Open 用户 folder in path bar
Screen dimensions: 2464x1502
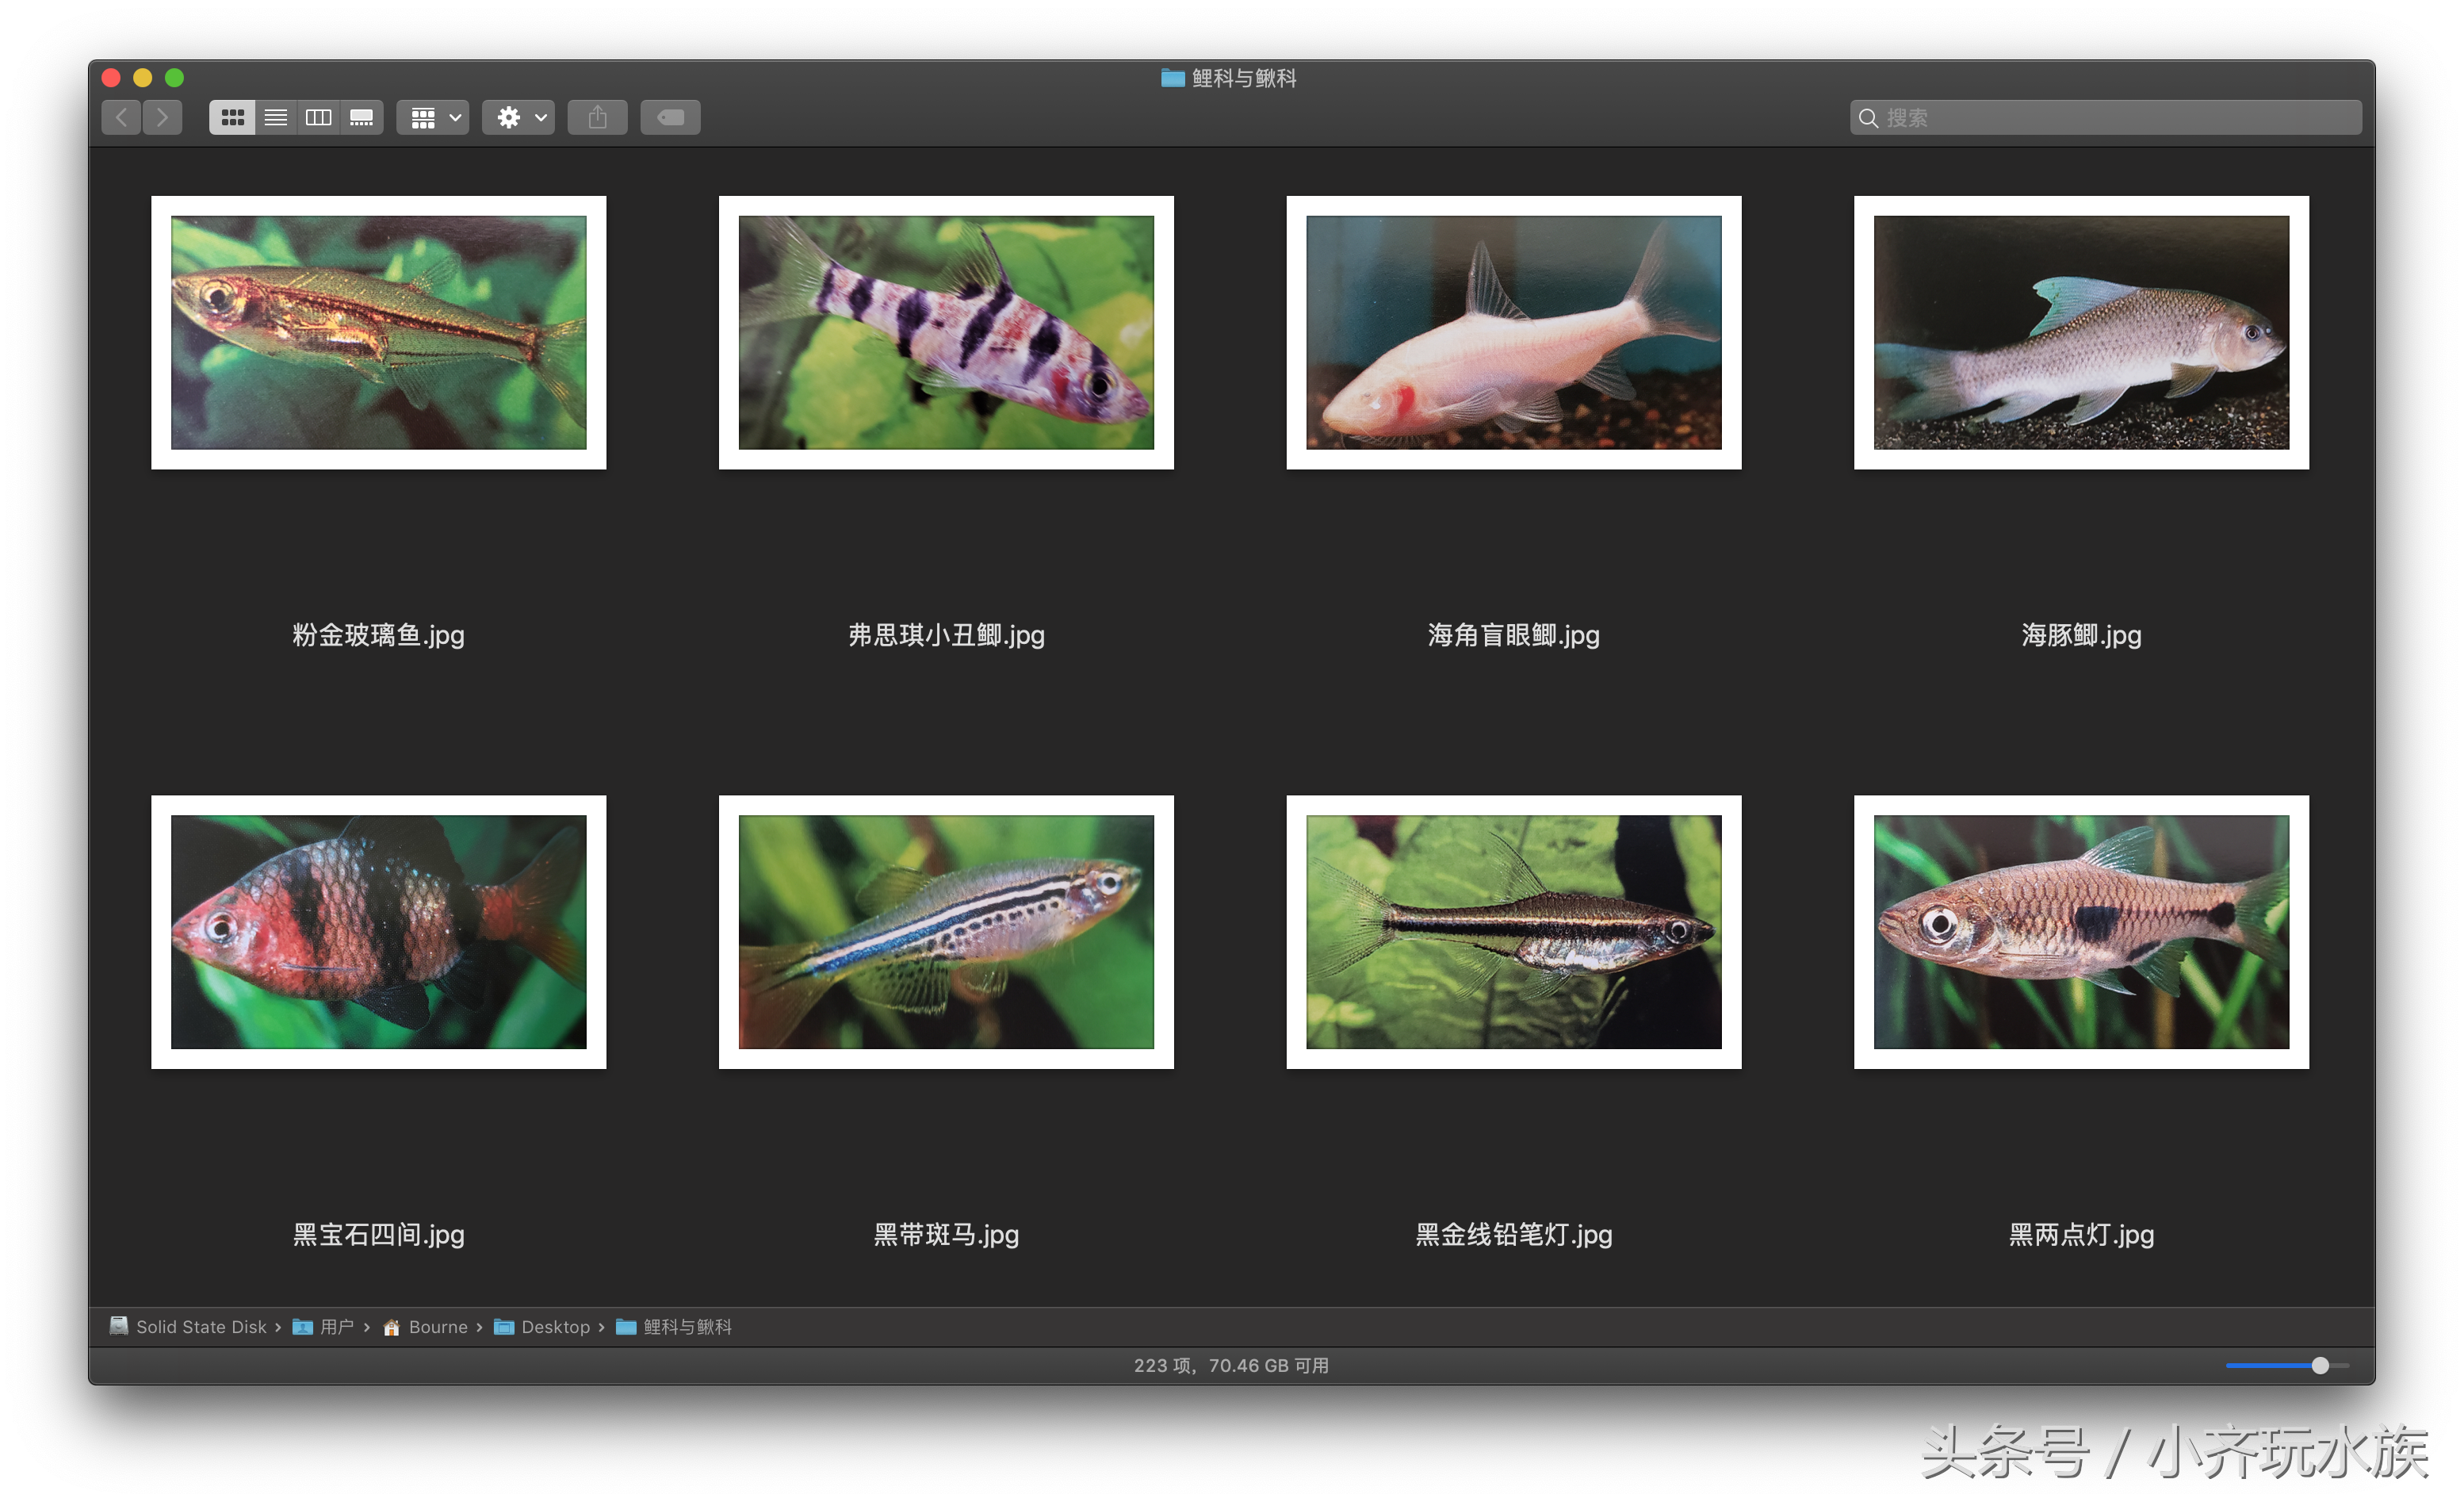pos(323,1327)
